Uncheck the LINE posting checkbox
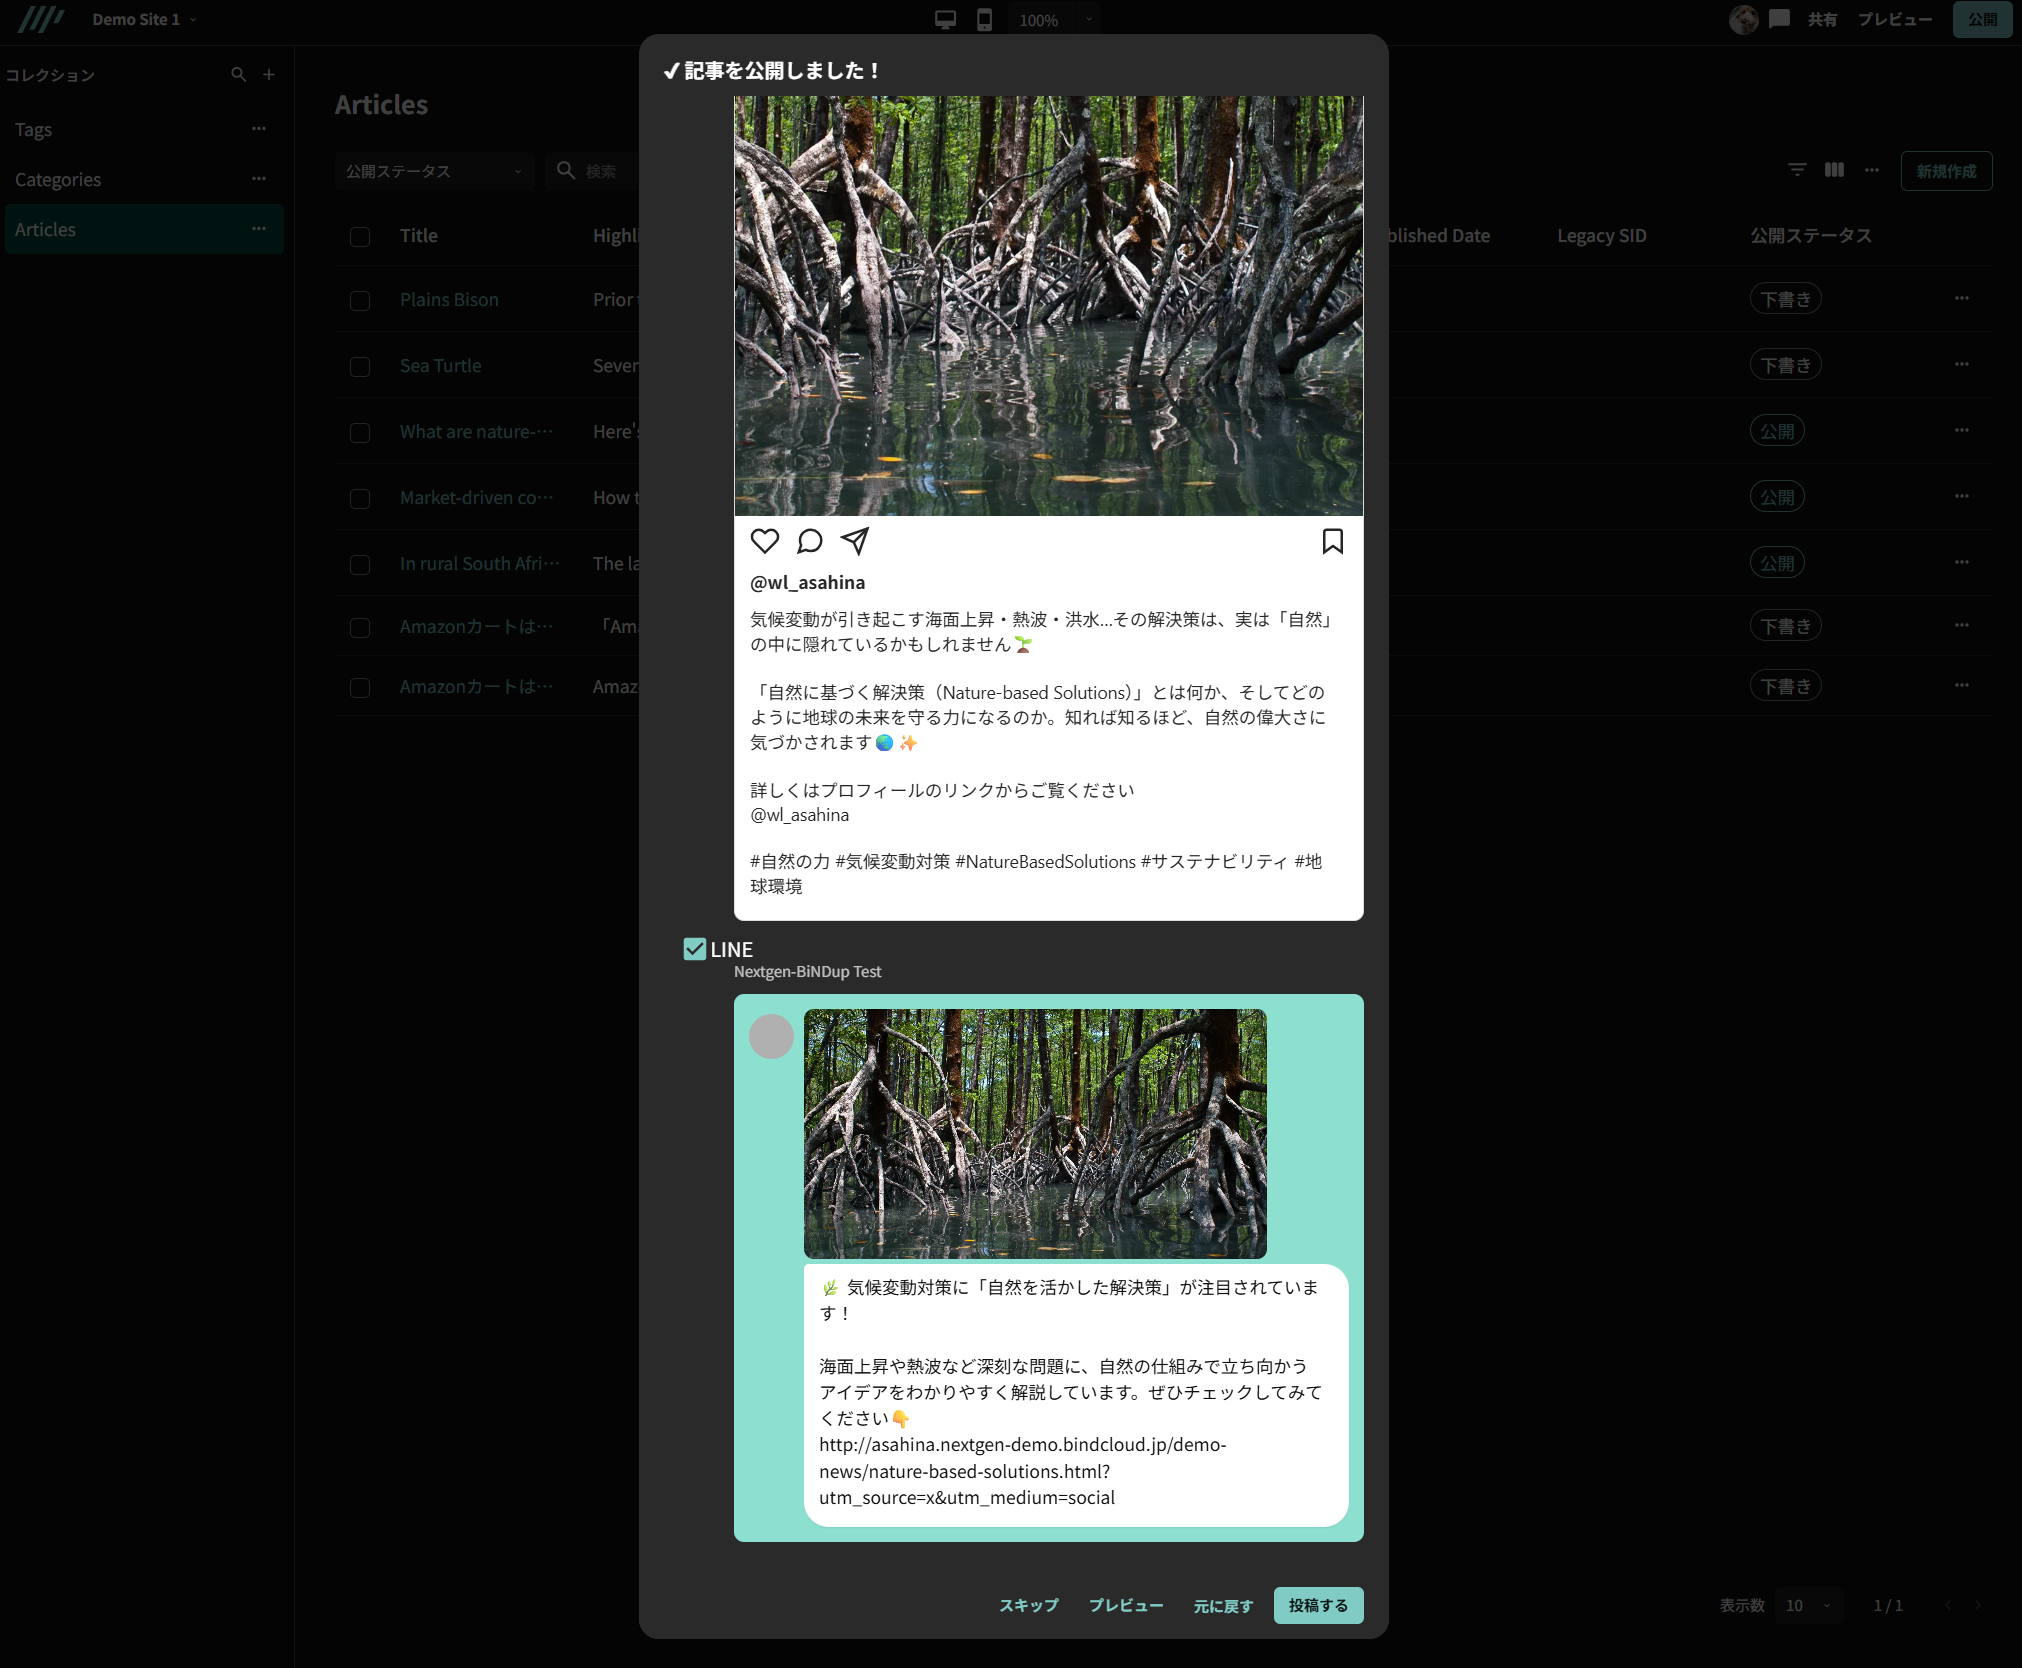The height and width of the screenshot is (1668, 2022). 695,949
